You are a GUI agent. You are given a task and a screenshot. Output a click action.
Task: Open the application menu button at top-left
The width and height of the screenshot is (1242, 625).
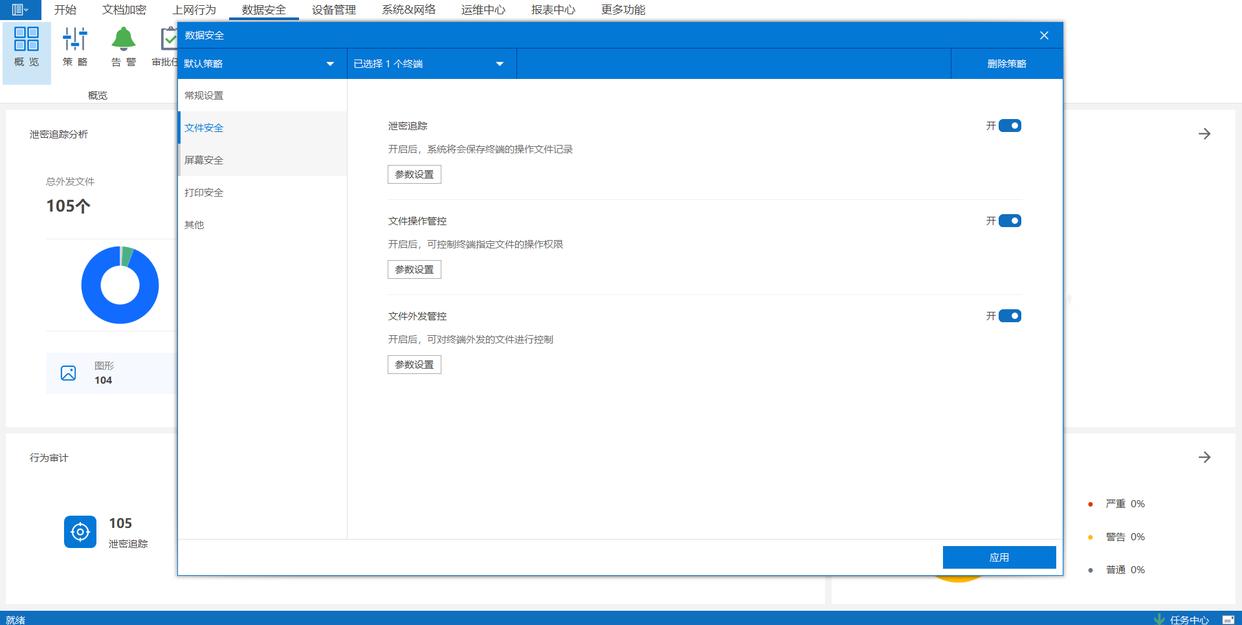20,9
